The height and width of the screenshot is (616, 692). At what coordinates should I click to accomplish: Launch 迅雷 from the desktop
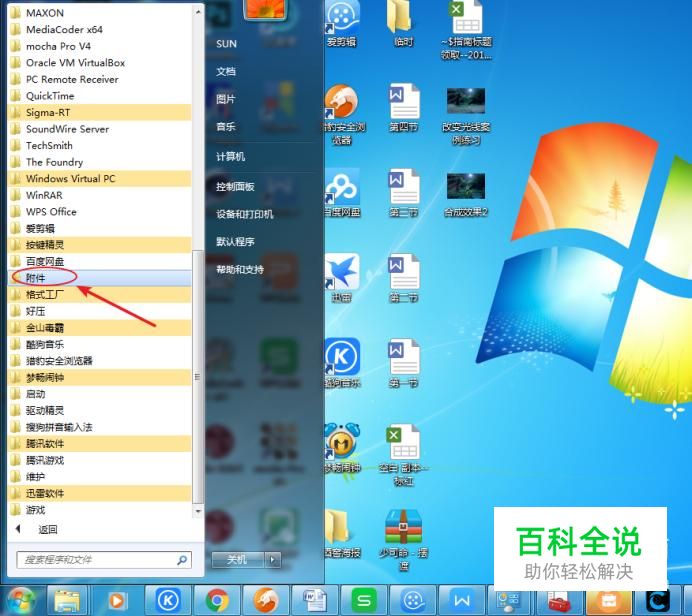[x=342, y=278]
